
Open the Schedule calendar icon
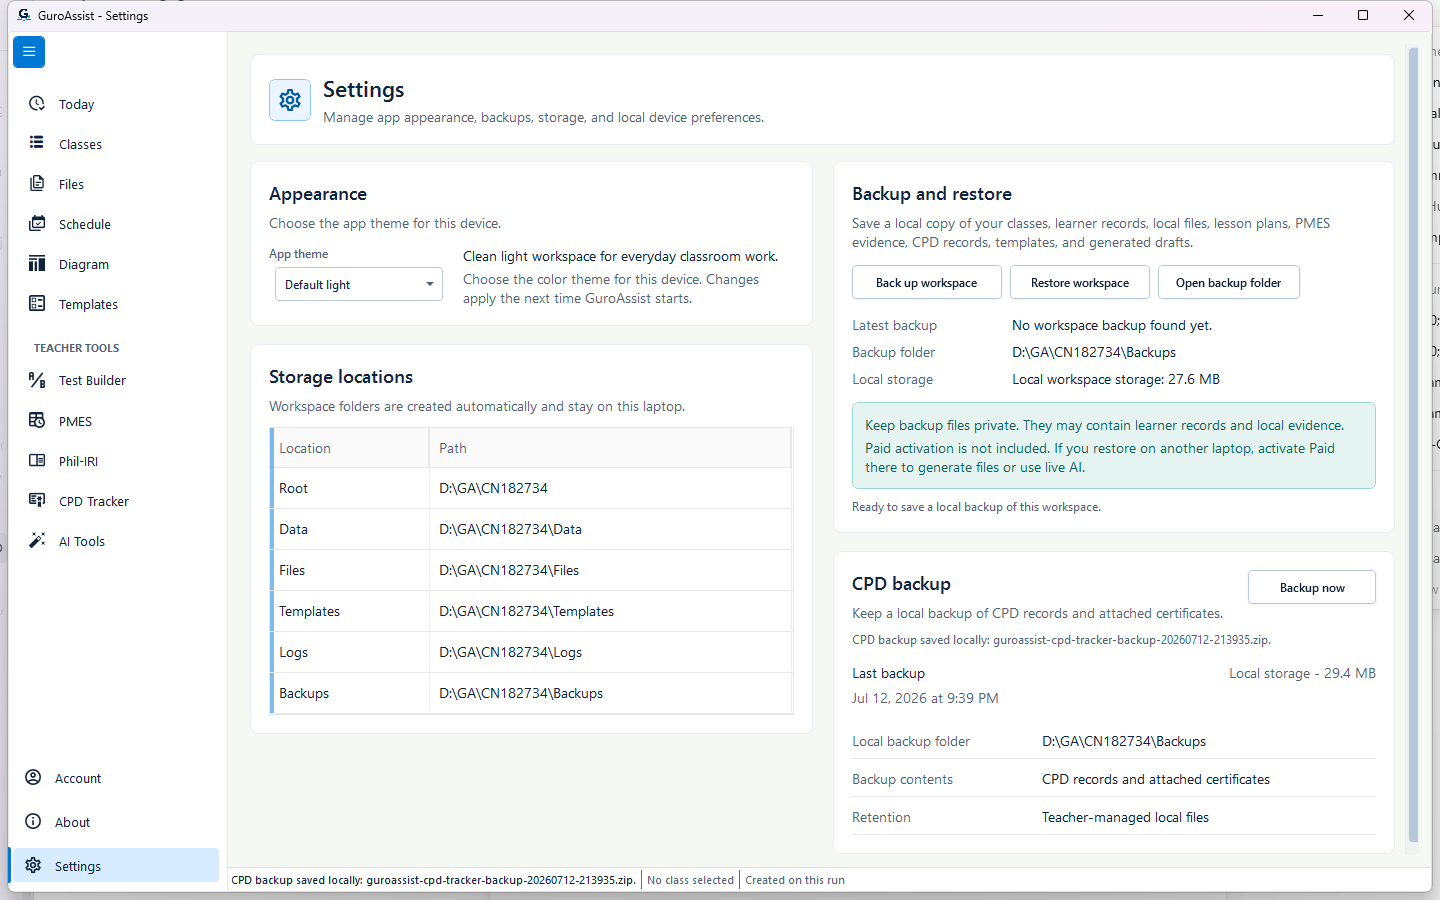coord(37,223)
